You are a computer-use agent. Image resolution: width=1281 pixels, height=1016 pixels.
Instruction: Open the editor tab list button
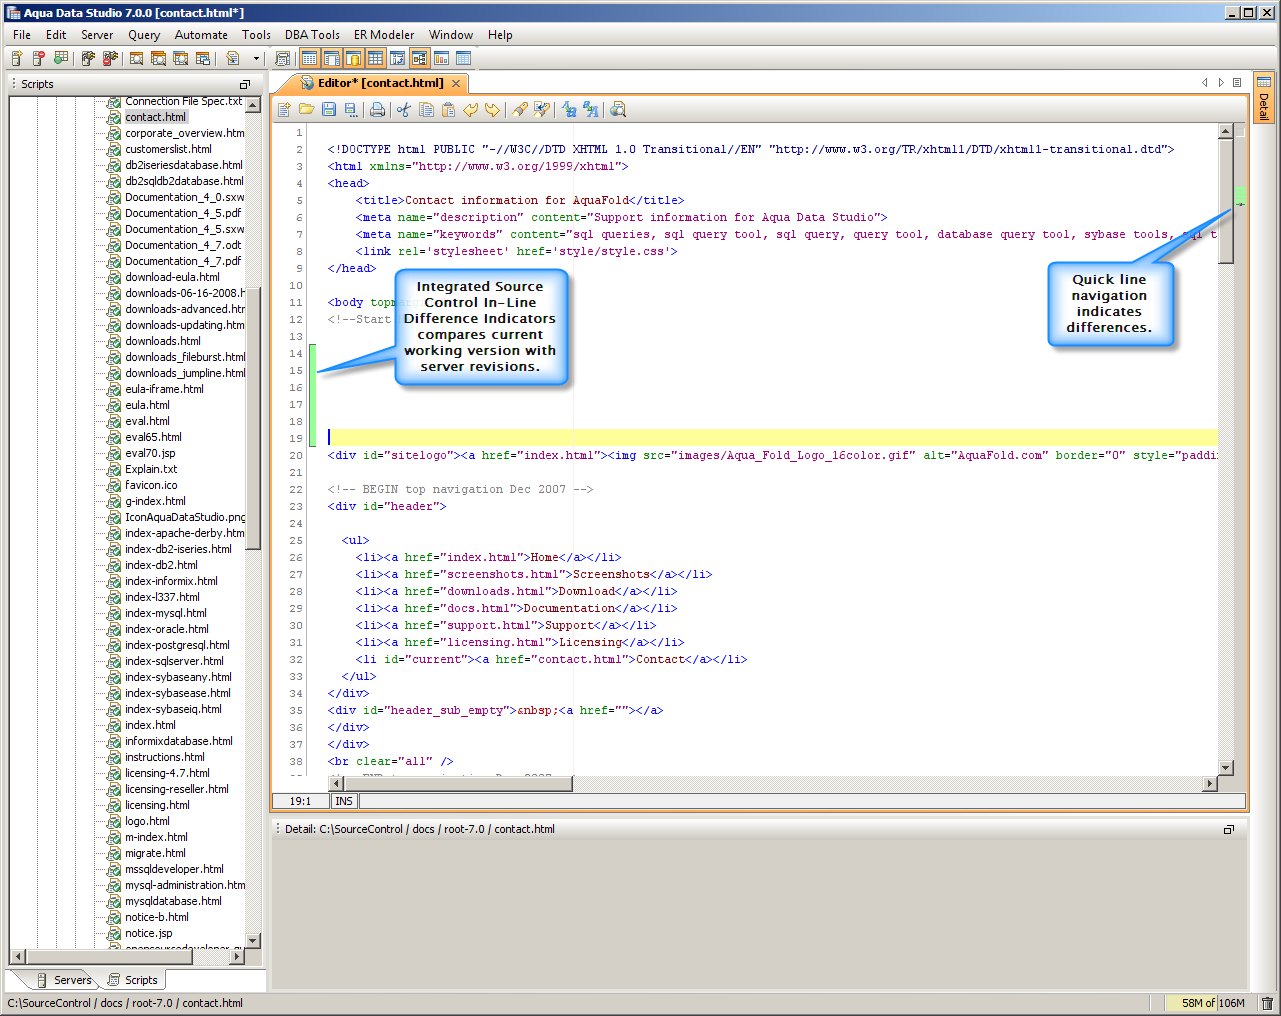pos(1237,83)
